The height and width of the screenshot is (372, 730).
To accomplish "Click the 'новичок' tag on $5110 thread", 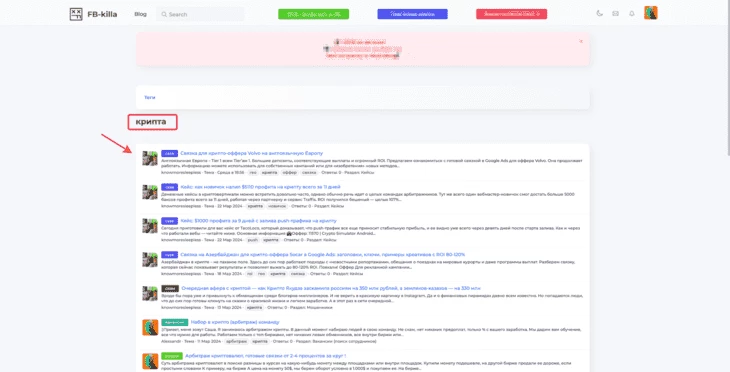I will click(277, 206).
